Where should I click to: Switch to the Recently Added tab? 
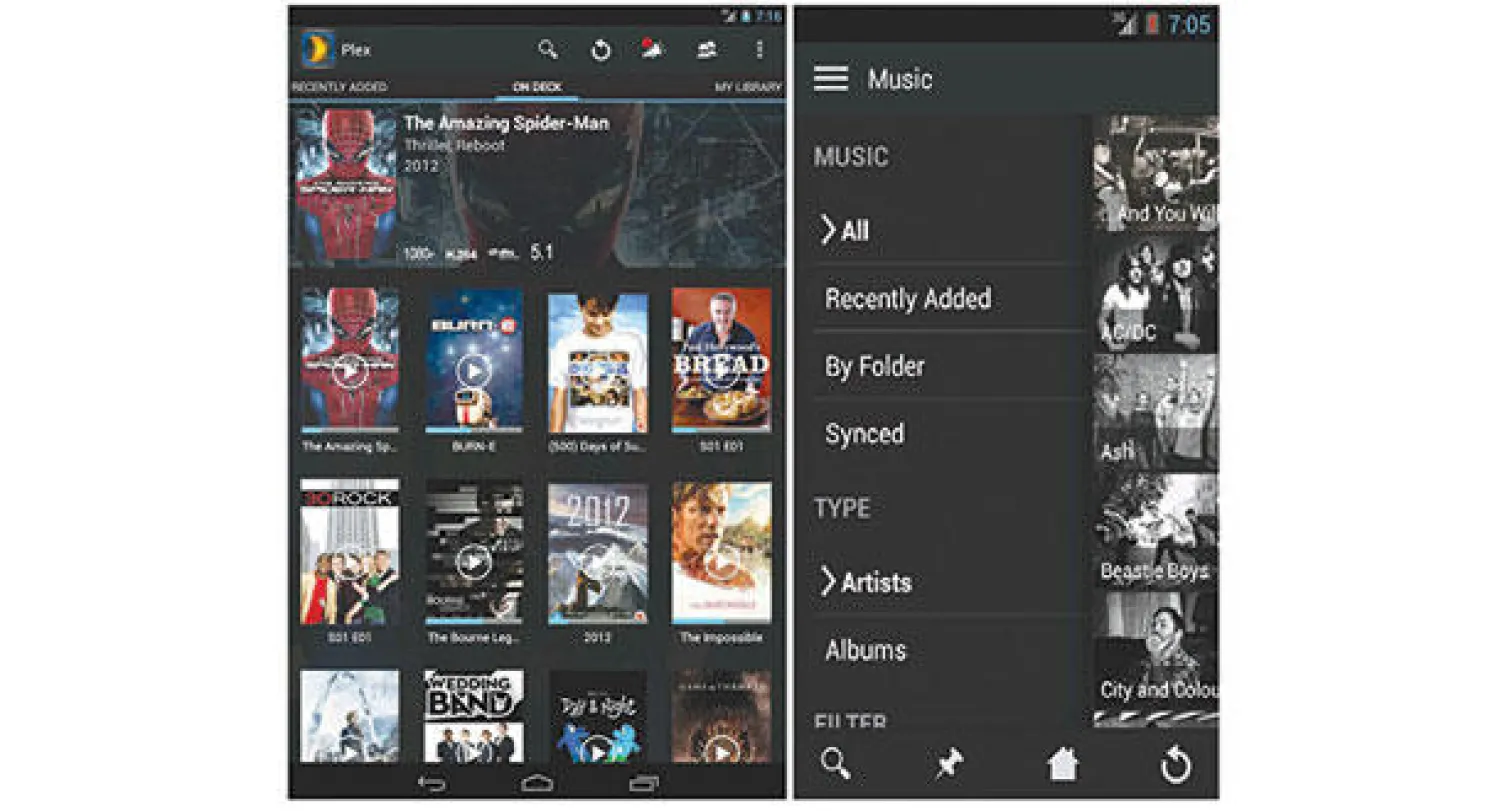coord(339,88)
